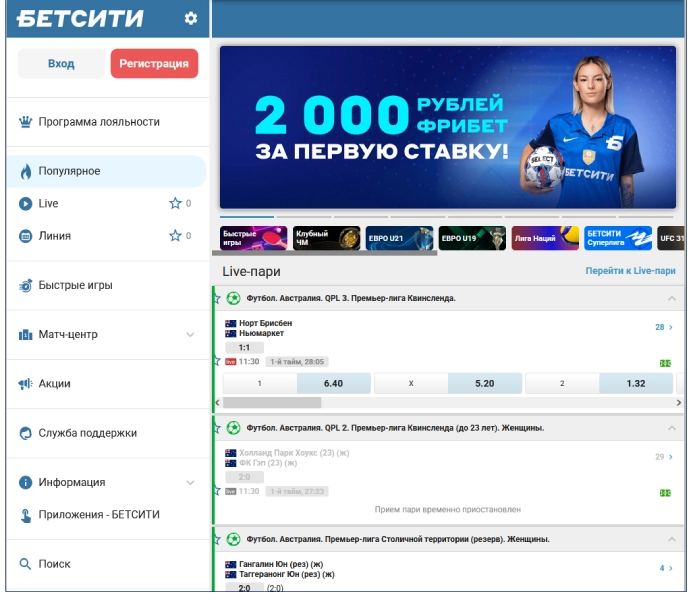Screen dimensions: 691x600
Task: Open Быстрые игры in the sidebar
Action: coord(108,285)
